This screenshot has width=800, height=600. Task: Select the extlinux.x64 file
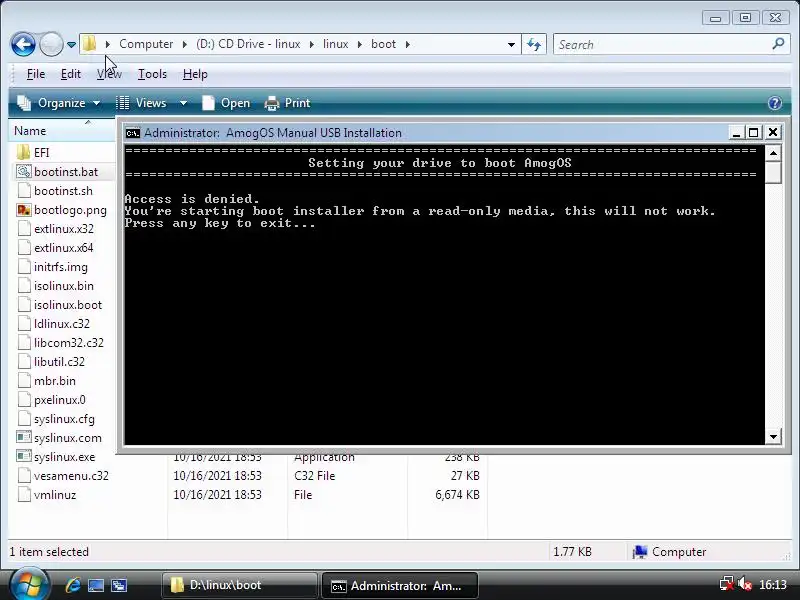click(x=56, y=248)
